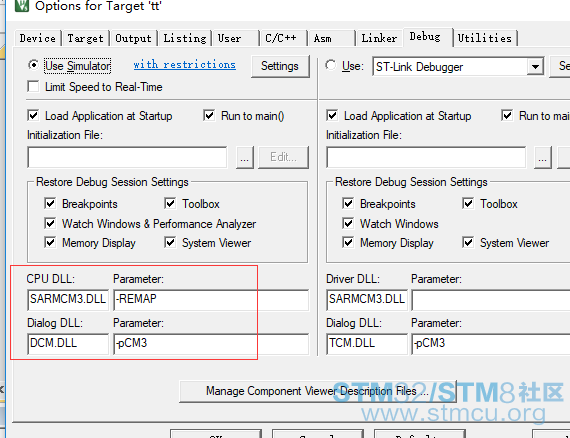This screenshot has height=438, width=570.
Task: Toggle simulator Run to main() checkbox
Action: 209,116
